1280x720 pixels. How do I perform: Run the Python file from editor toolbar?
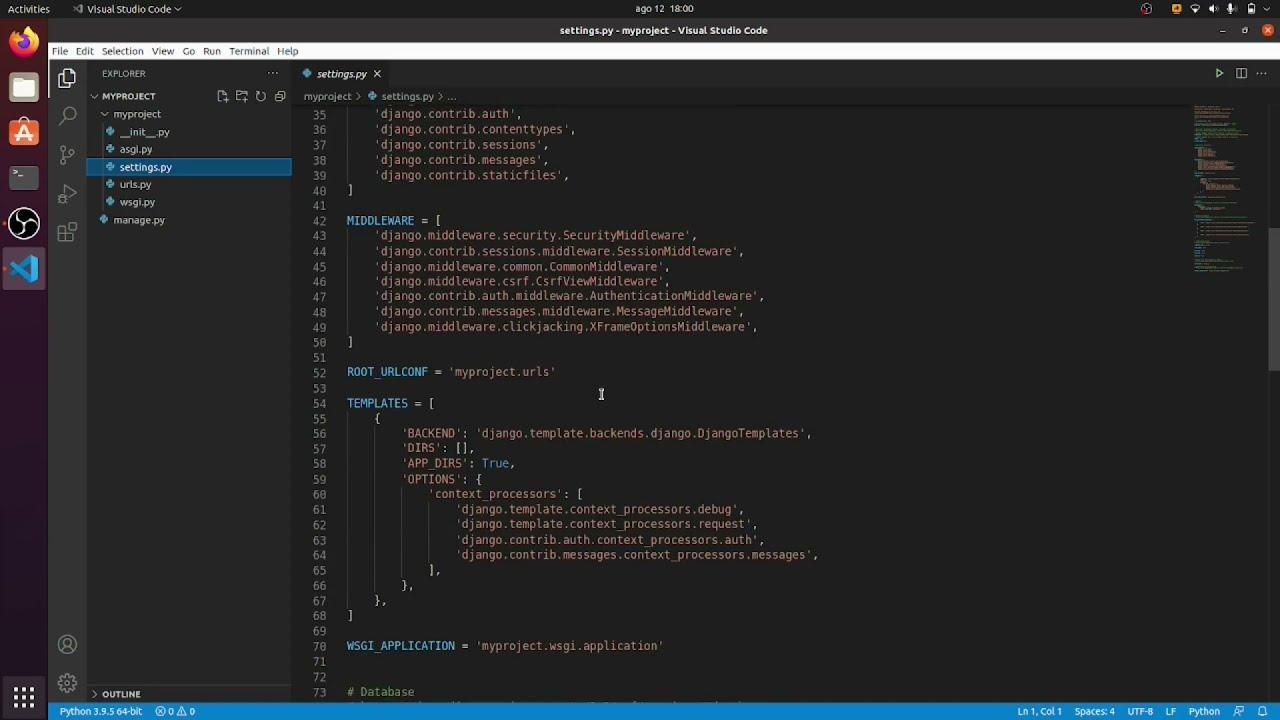[x=1219, y=73]
